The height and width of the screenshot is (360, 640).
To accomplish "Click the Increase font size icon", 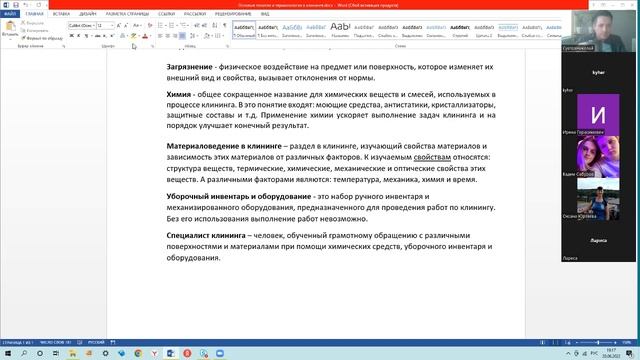I will pos(118,26).
